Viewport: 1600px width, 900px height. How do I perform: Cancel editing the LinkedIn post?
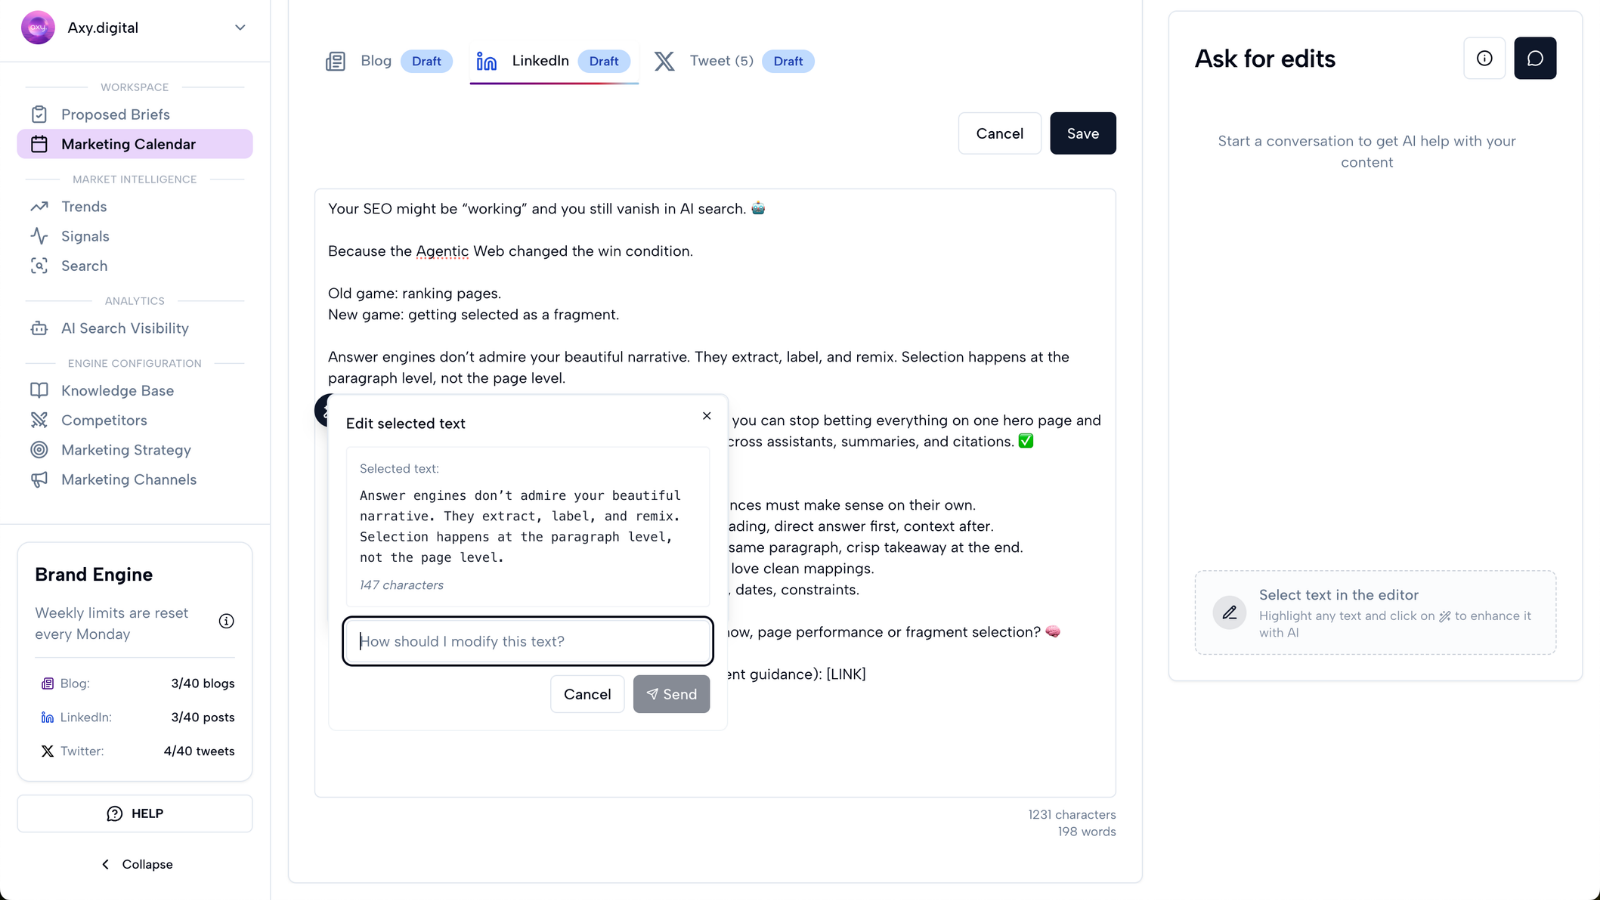[x=999, y=133]
